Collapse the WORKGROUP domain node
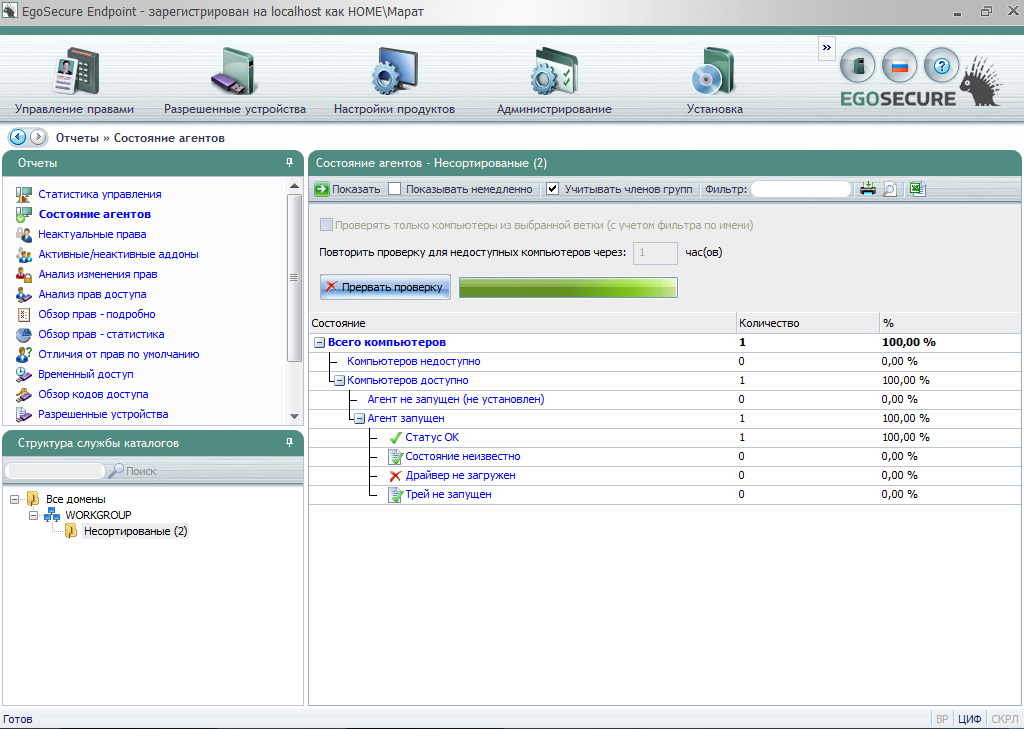Image resolution: width=1024 pixels, height=729 pixels. coord(34,515)
